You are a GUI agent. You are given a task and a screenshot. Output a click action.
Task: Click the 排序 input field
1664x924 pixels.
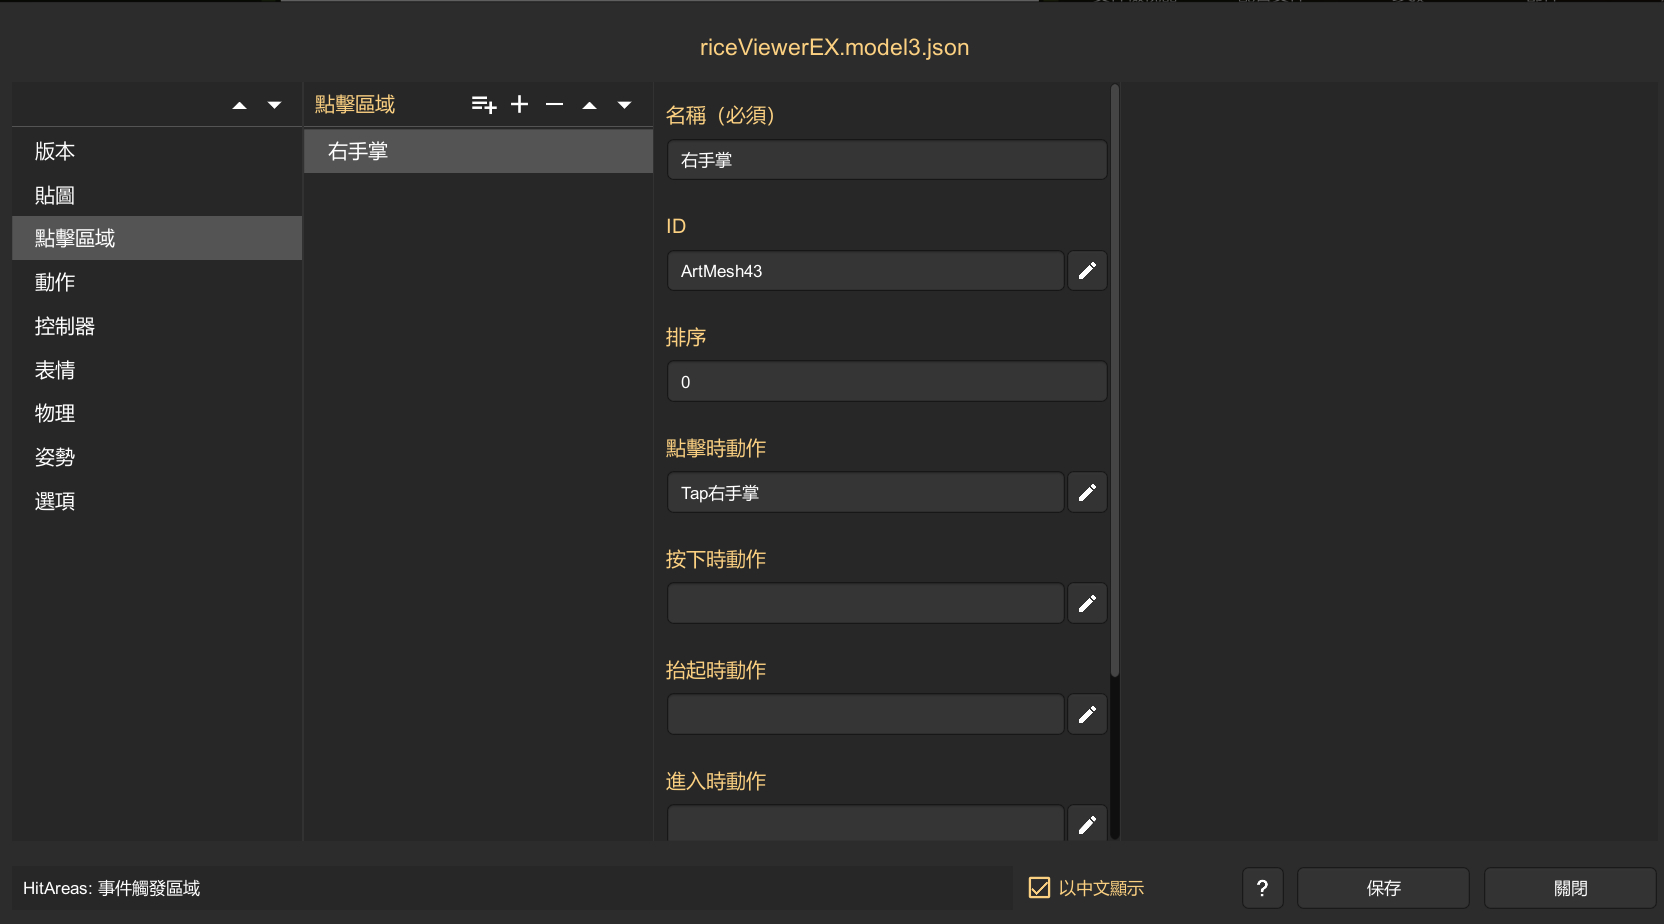coord(886,382)
